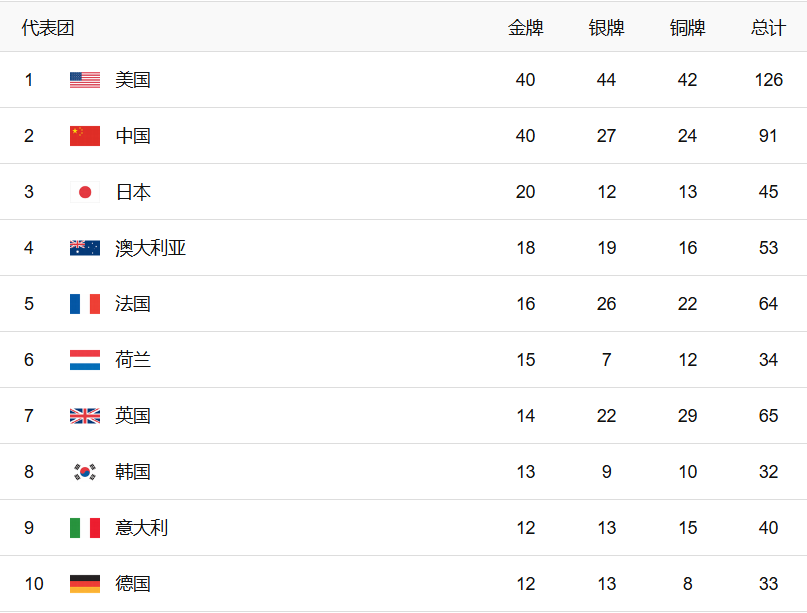The width and height of the screenshot is (807, 613).
Task: Click the Australia flag icon
Action: [85, 248]
